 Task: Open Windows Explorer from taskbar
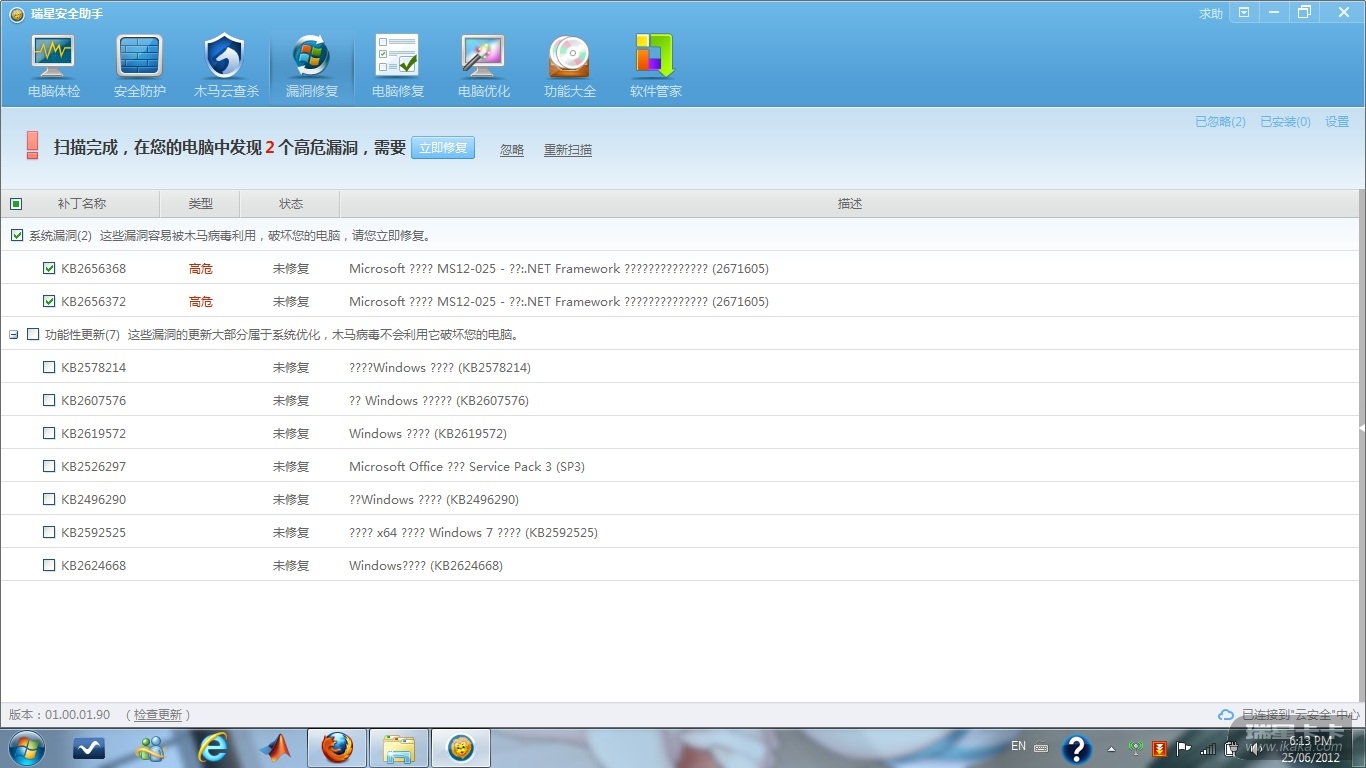point(399,748)
